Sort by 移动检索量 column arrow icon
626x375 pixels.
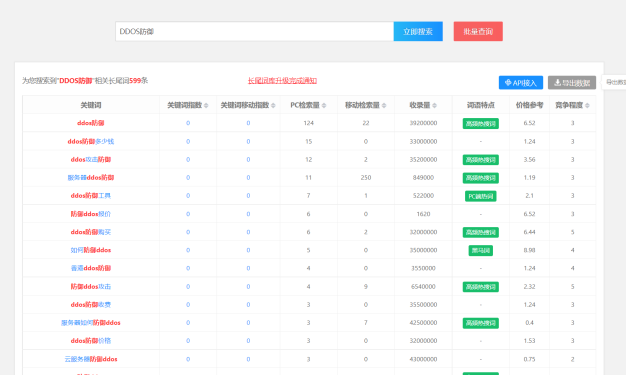(x=384, y=105)
